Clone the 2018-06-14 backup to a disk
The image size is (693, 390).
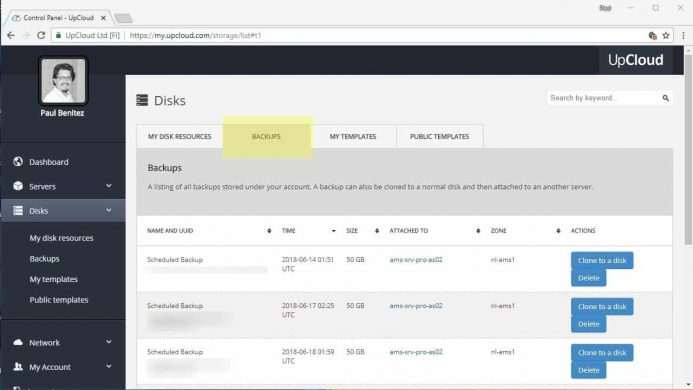602,260
